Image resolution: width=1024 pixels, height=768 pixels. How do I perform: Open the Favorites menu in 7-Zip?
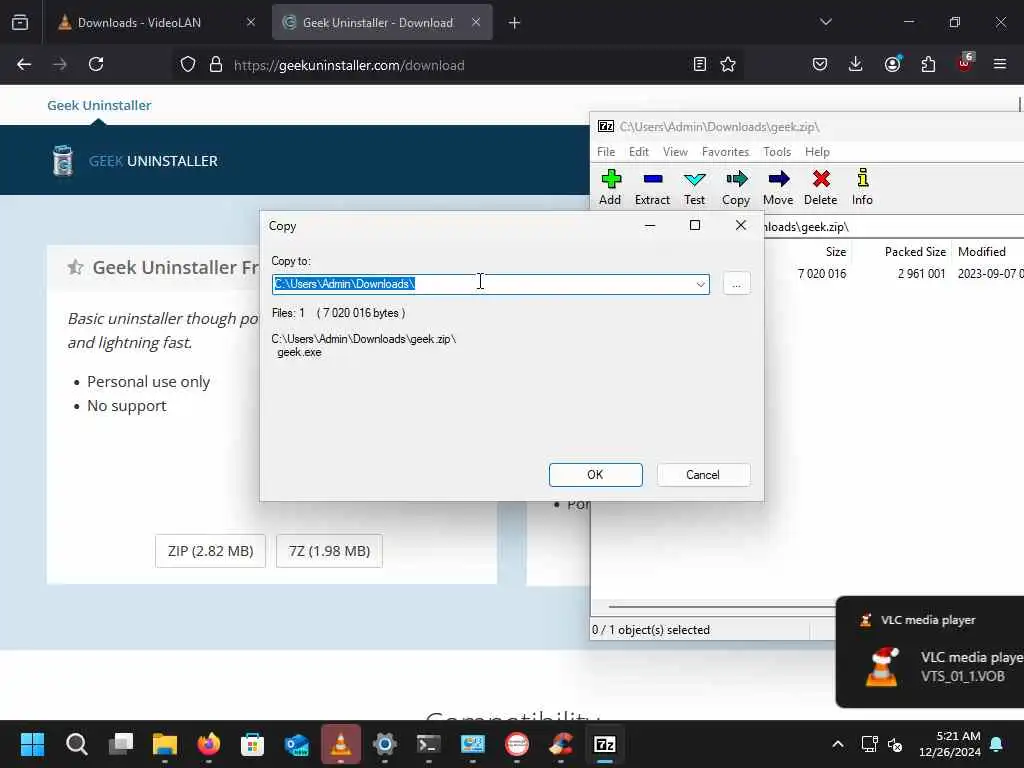726,152
